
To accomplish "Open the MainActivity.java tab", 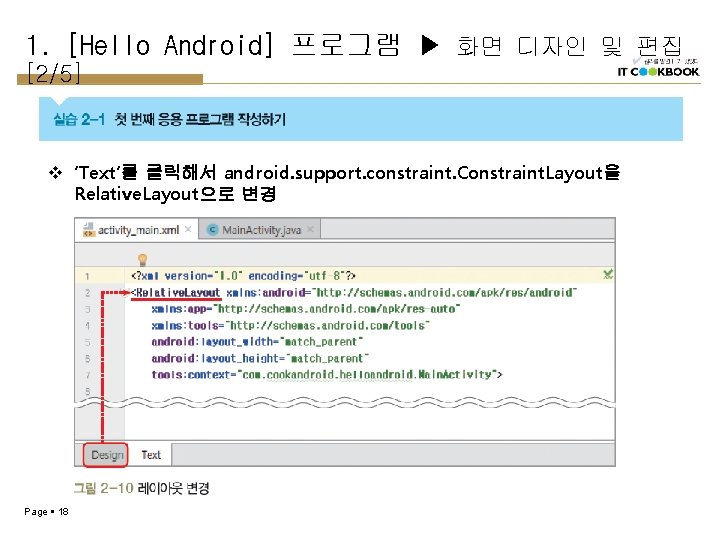I will [x=259, y=230].
